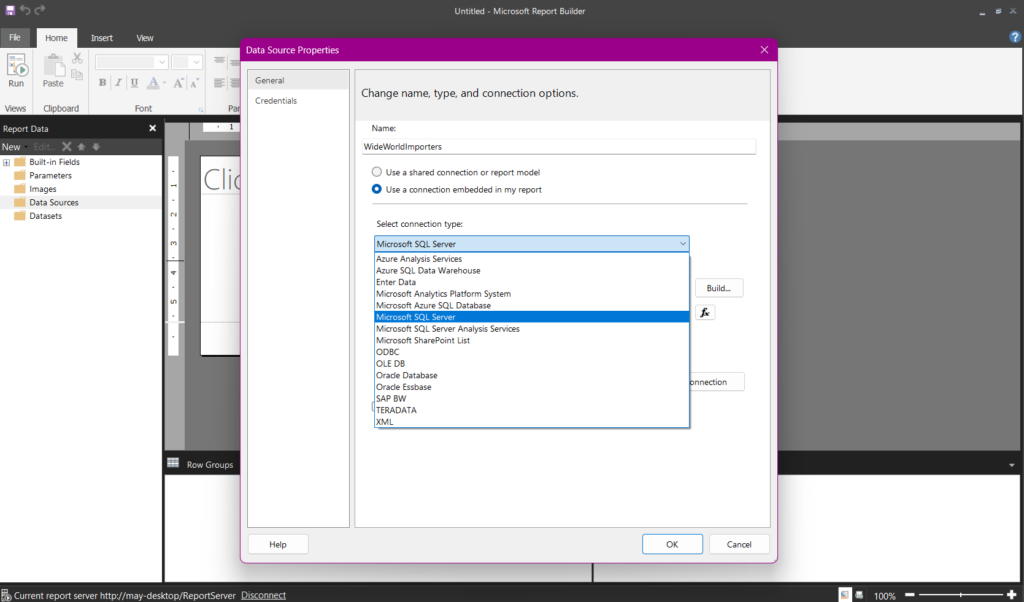1024x602 pixels.
Task: Toggle Underline formatting in the Font group
Action: 134,82
